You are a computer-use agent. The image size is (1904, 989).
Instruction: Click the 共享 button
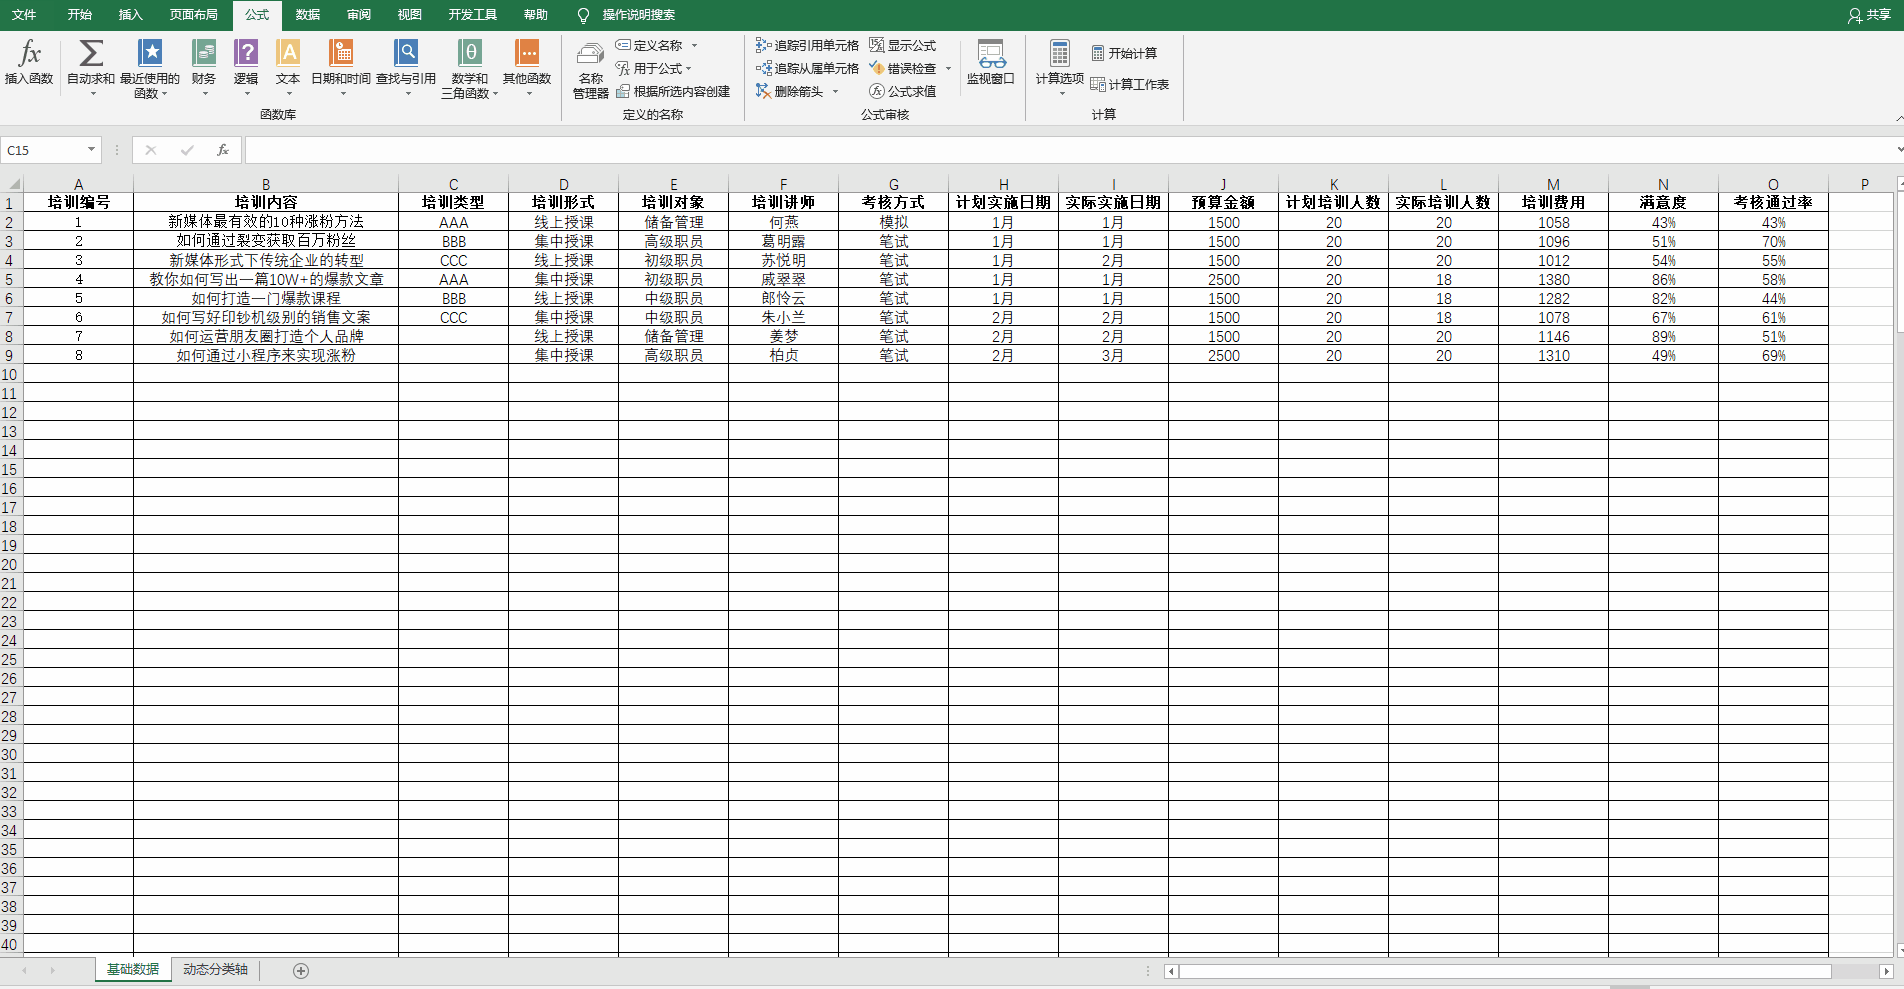click(x=1870, y=15)
